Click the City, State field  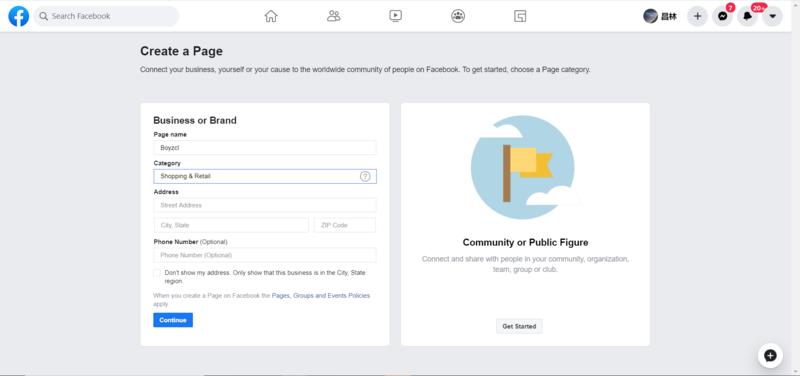tap(231, 225)
